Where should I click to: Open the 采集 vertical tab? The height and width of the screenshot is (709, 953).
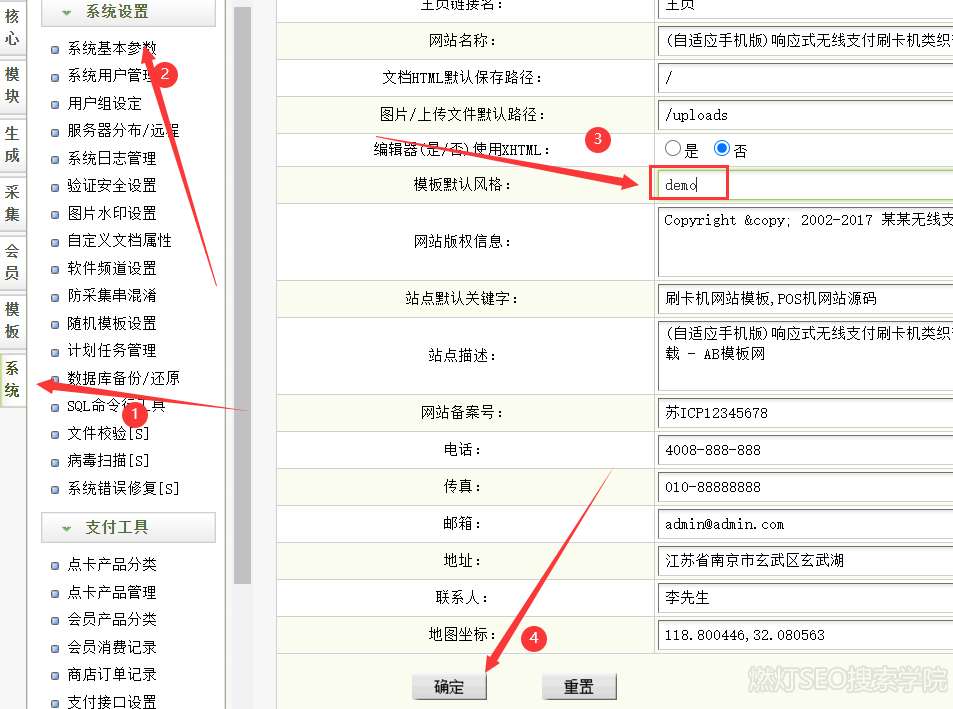[12, 203]
